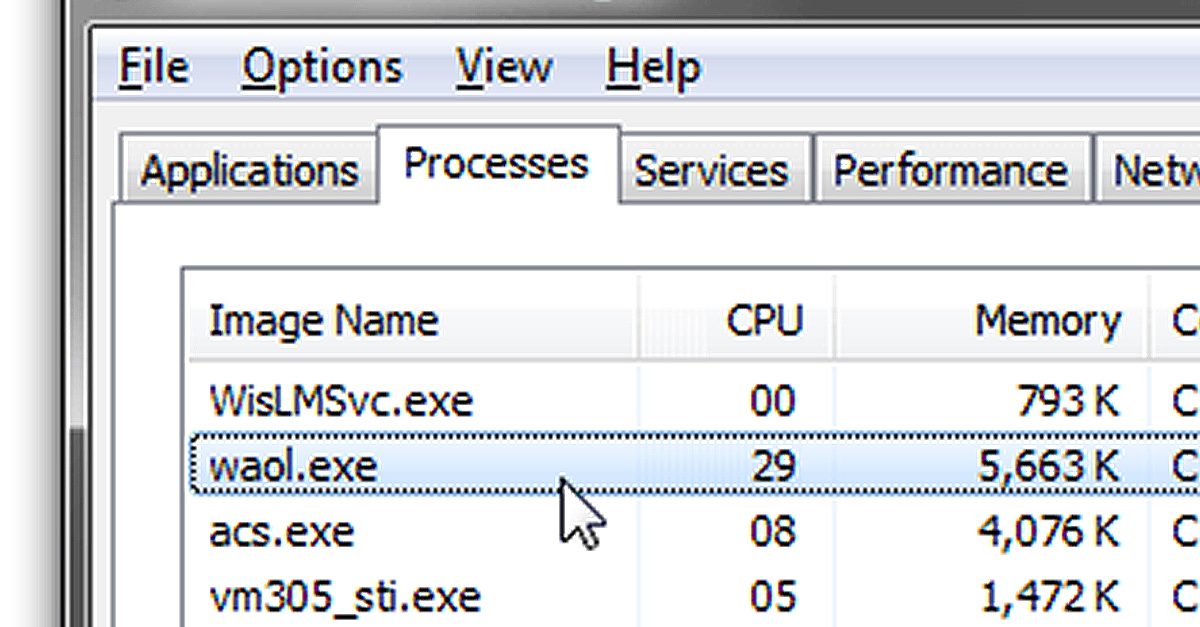
Task: Click the 4,076 K memory value
Action: coord(1047,531)
